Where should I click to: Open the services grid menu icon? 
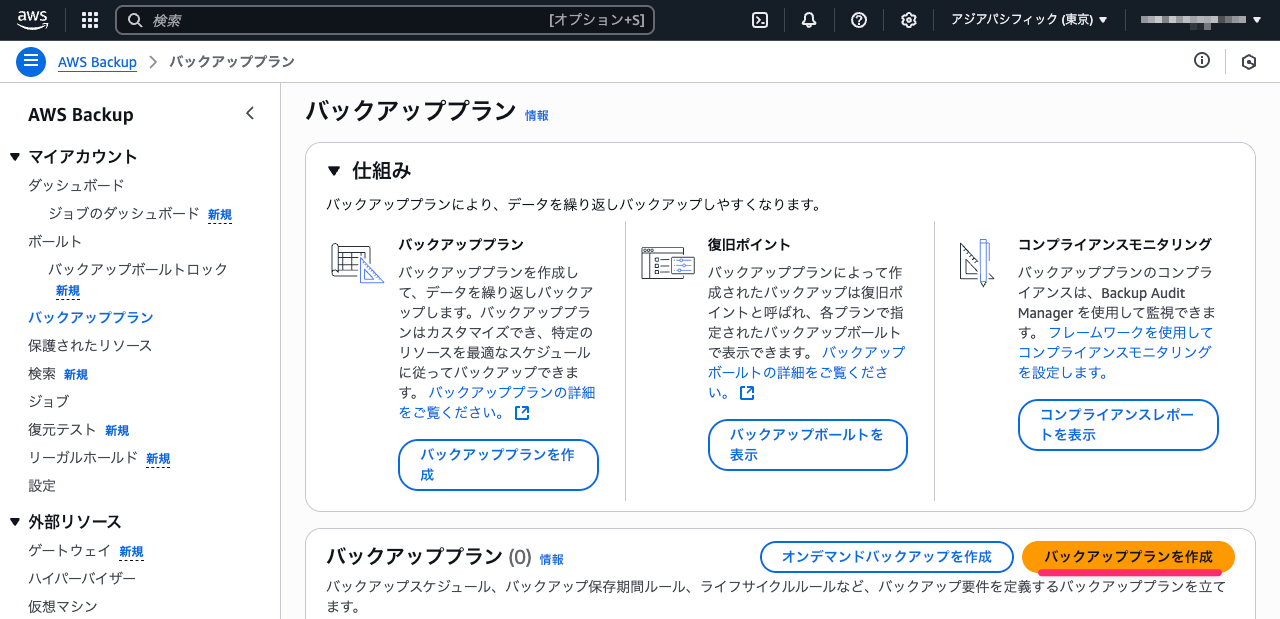[x=90, y=20]
